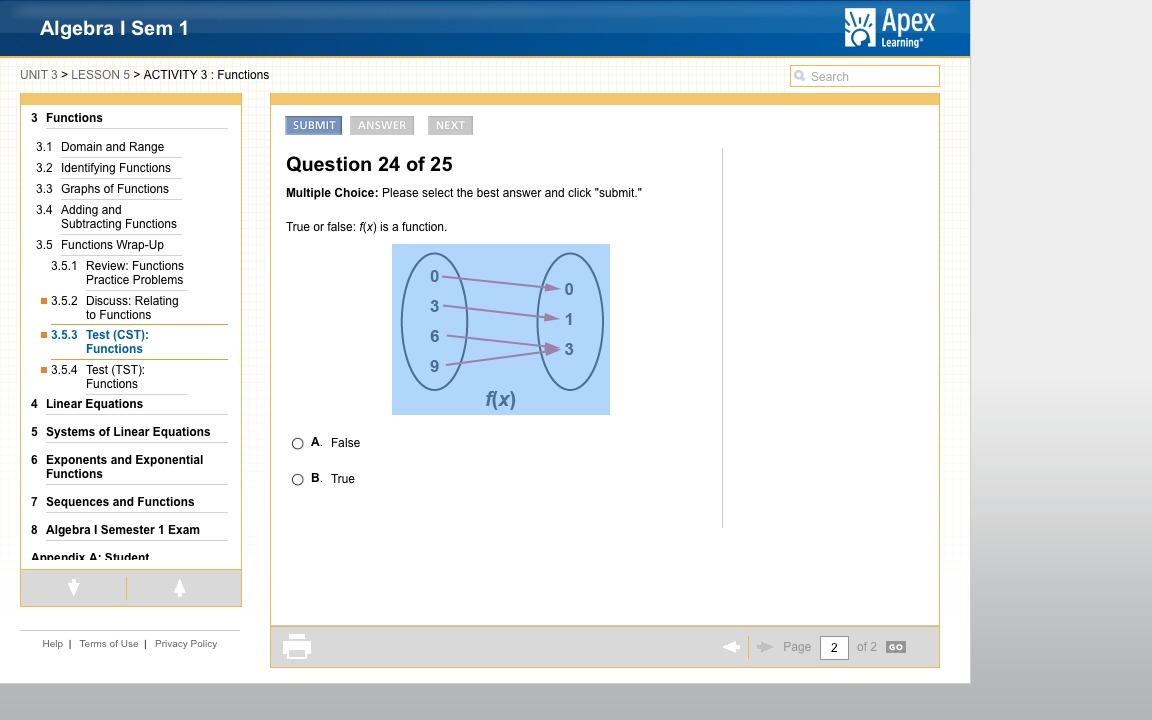Click the printer icon
The width and height of the screenshot is (1152, 720).
pyautogui.click(x=297, y=647)
